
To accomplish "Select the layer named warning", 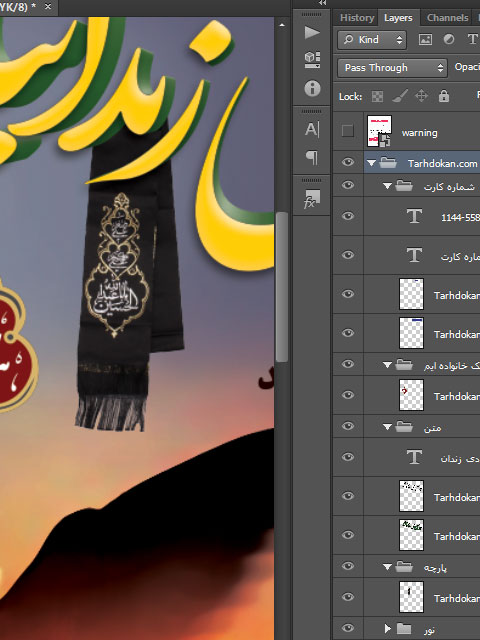I will pos(419,133).
